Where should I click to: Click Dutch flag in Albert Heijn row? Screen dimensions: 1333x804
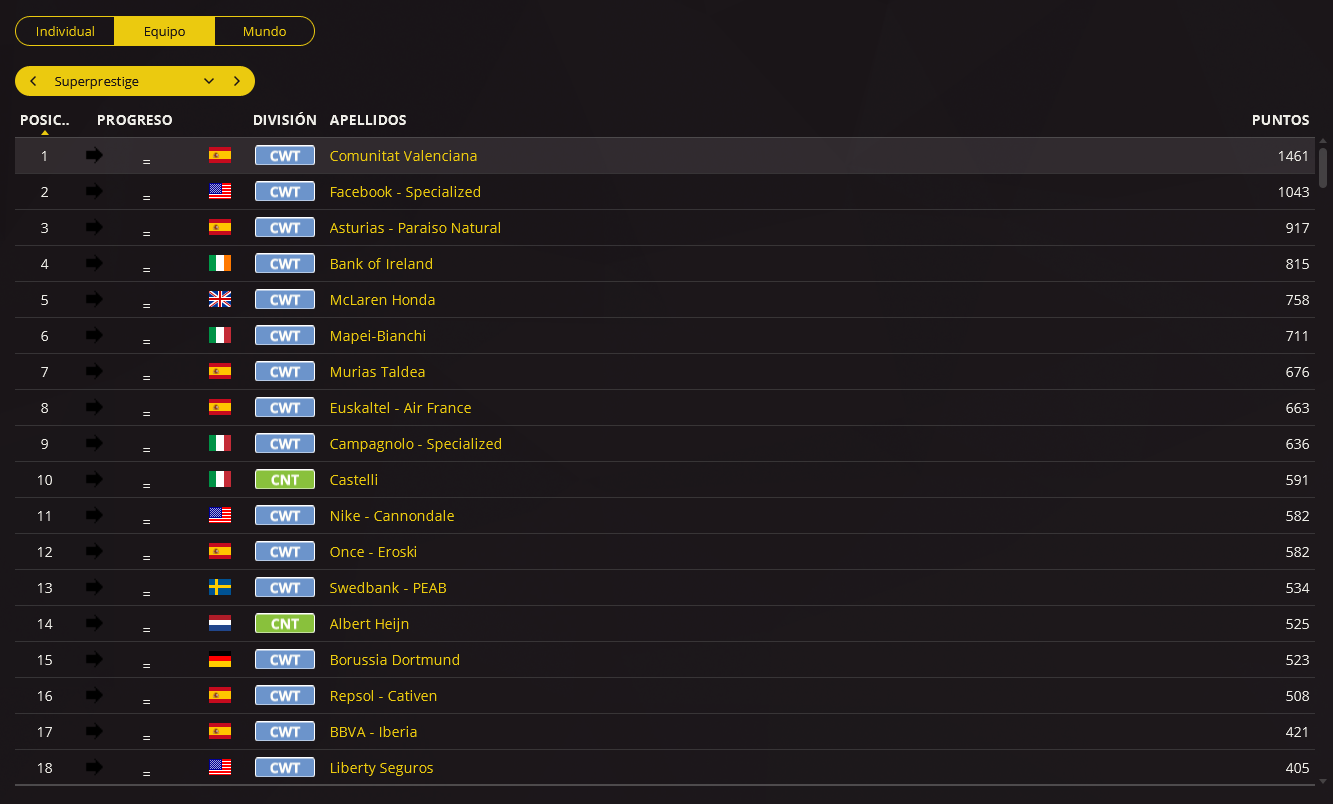220,623
